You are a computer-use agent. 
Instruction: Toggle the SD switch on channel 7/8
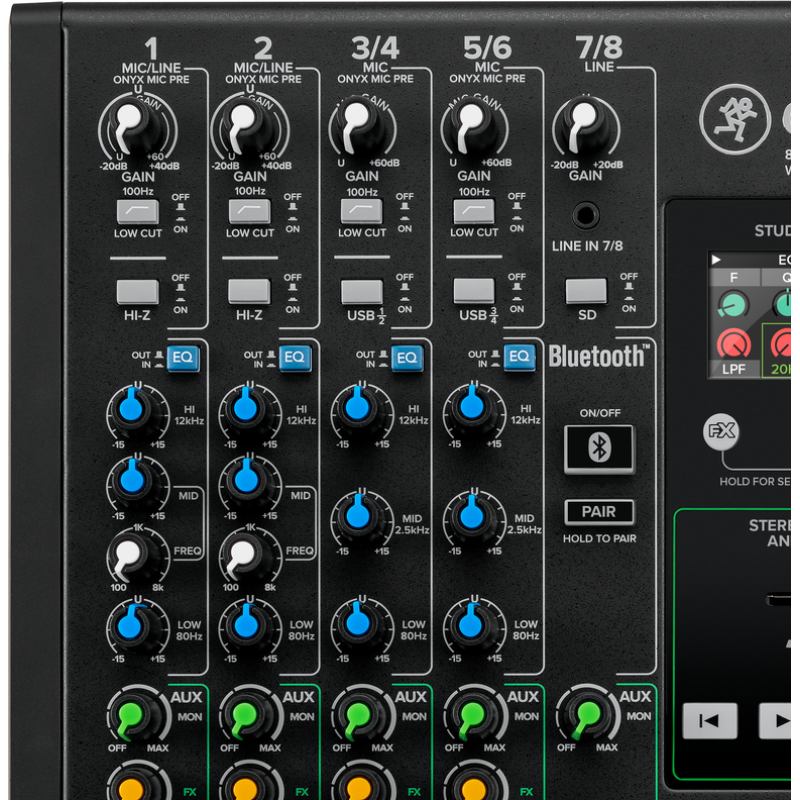coord(586,291)
